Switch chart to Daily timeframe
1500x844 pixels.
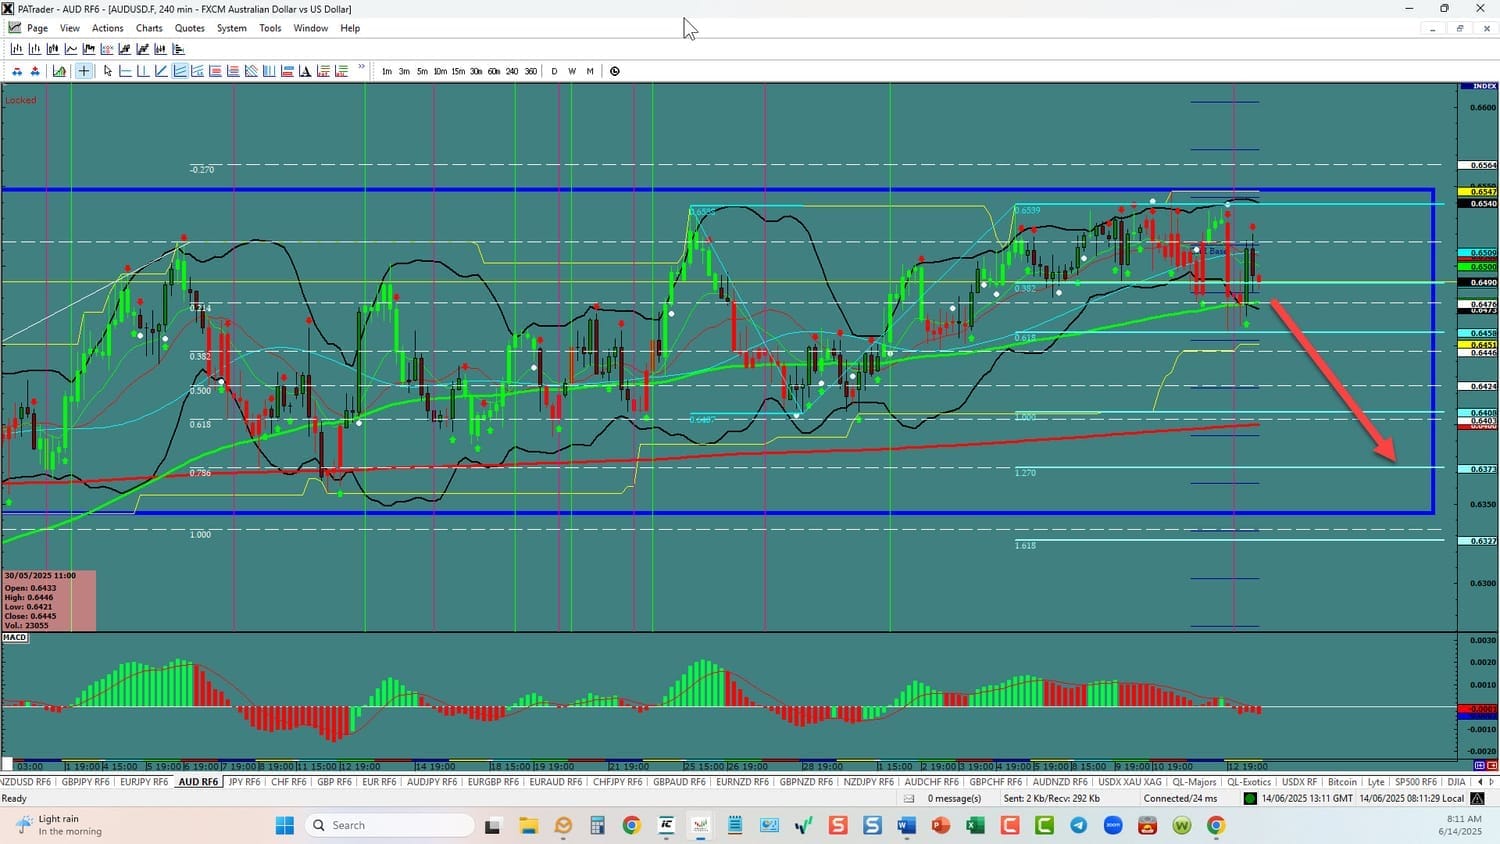pos(554,71)
